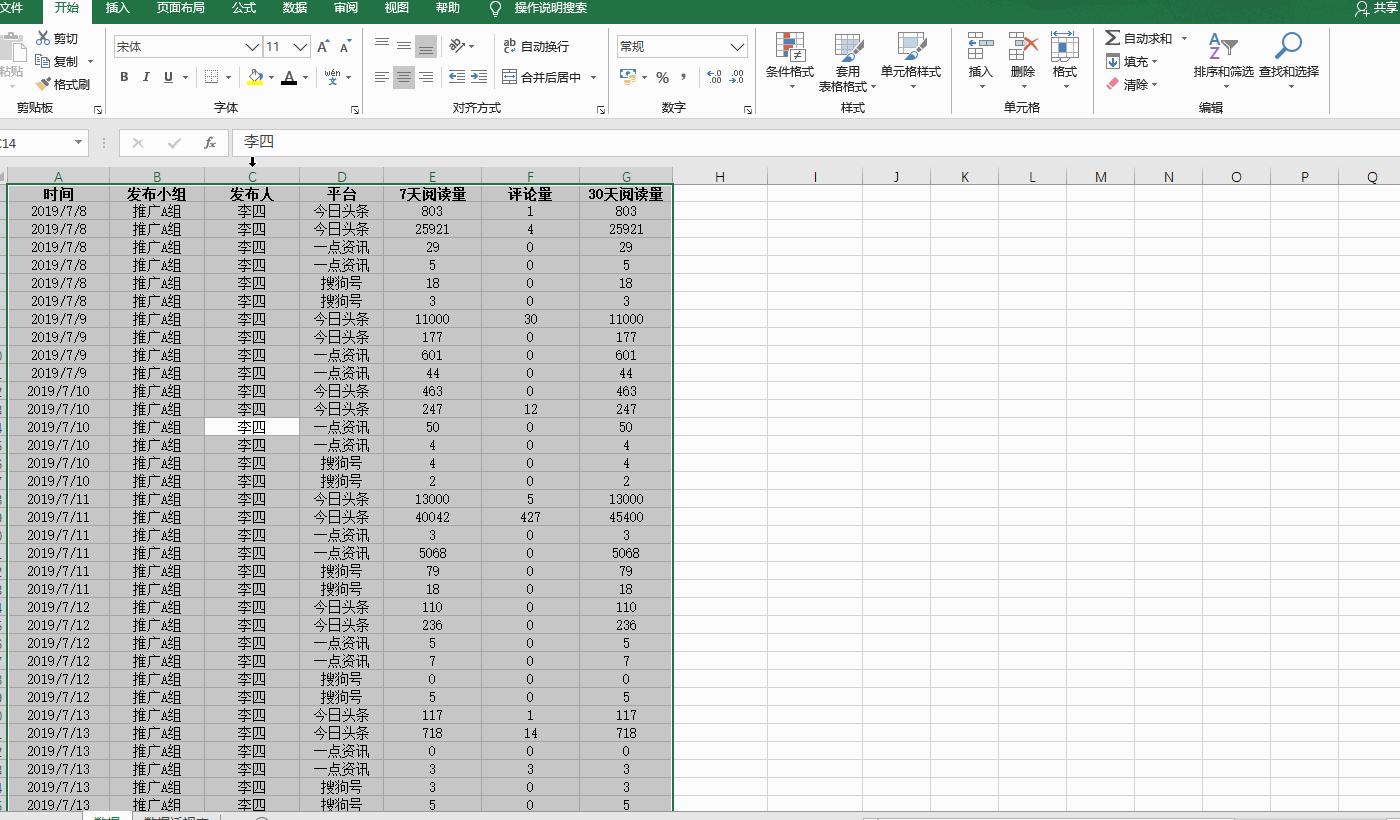Viewport: 1400px width, 820px height.
Task: Apply cell borders icon
Action: pyautogui.click(x=211, y=77)
